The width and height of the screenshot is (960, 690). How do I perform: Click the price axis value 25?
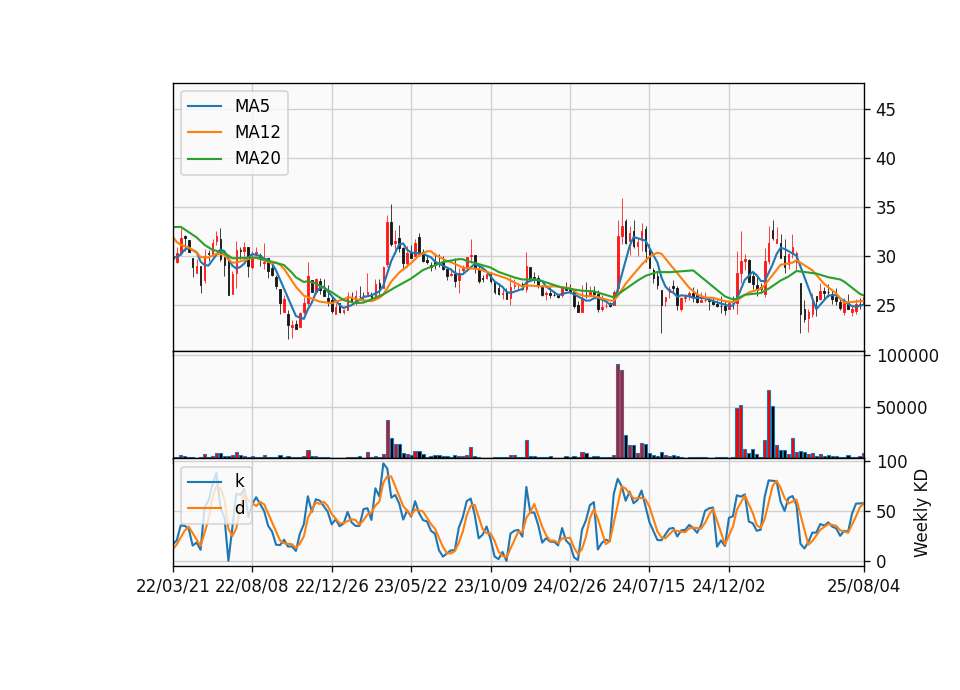click(x=885, y=306)
